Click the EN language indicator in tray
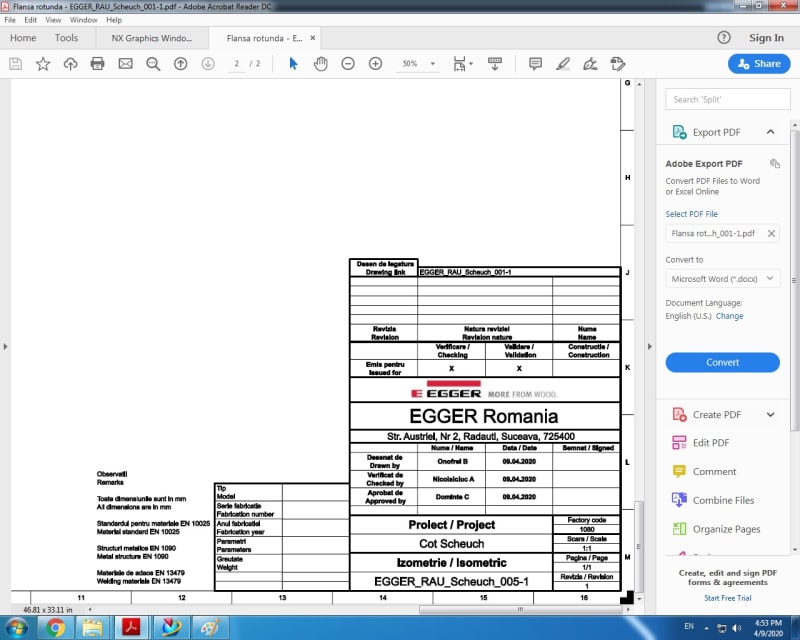 689,626
